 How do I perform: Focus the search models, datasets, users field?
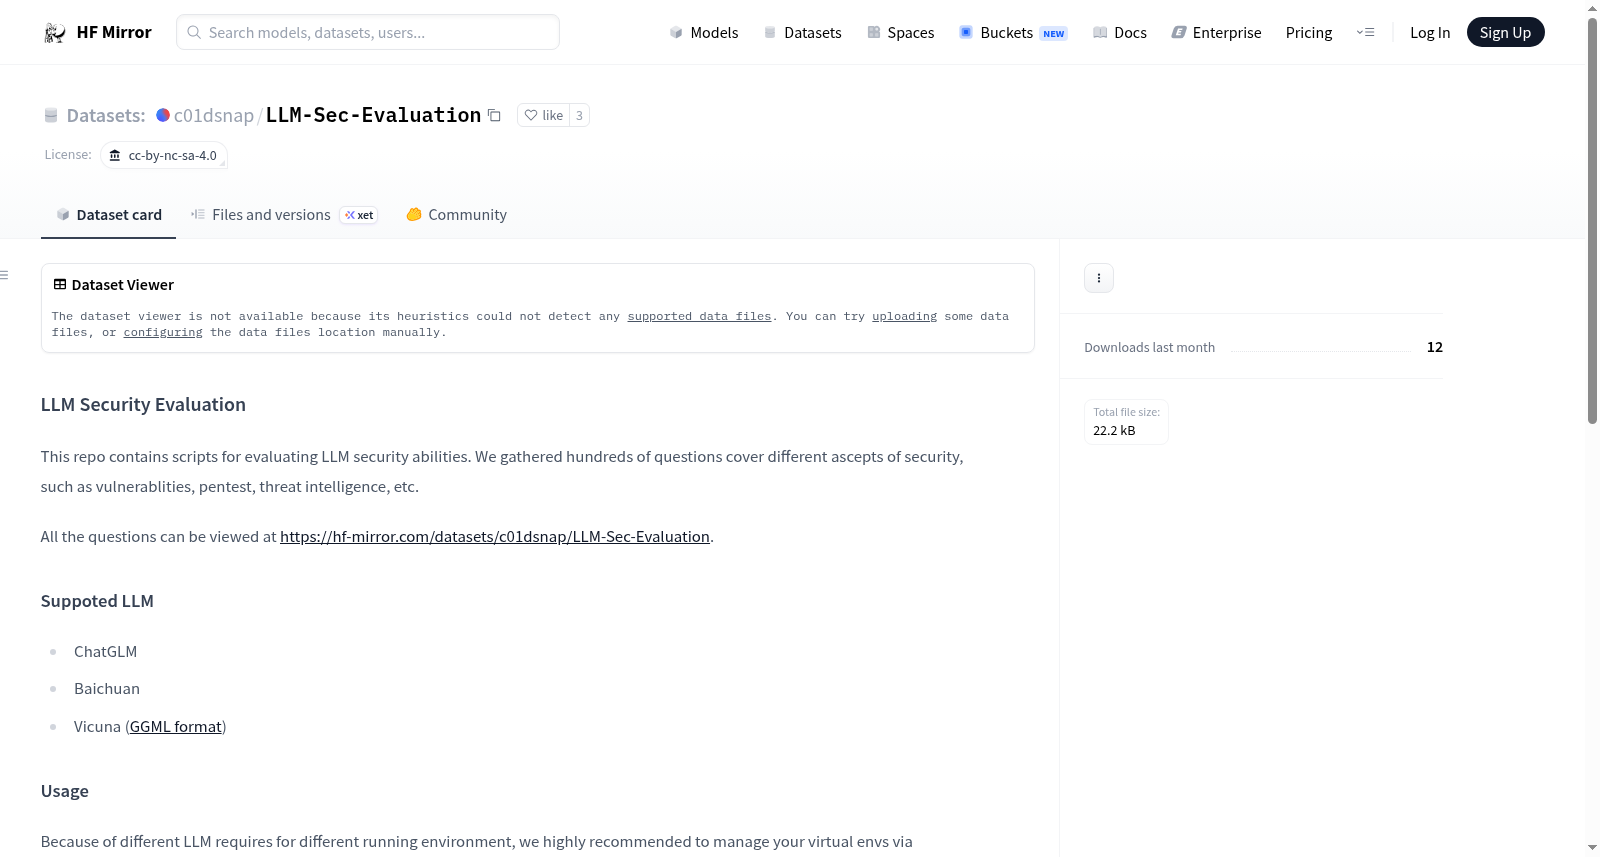368,32
